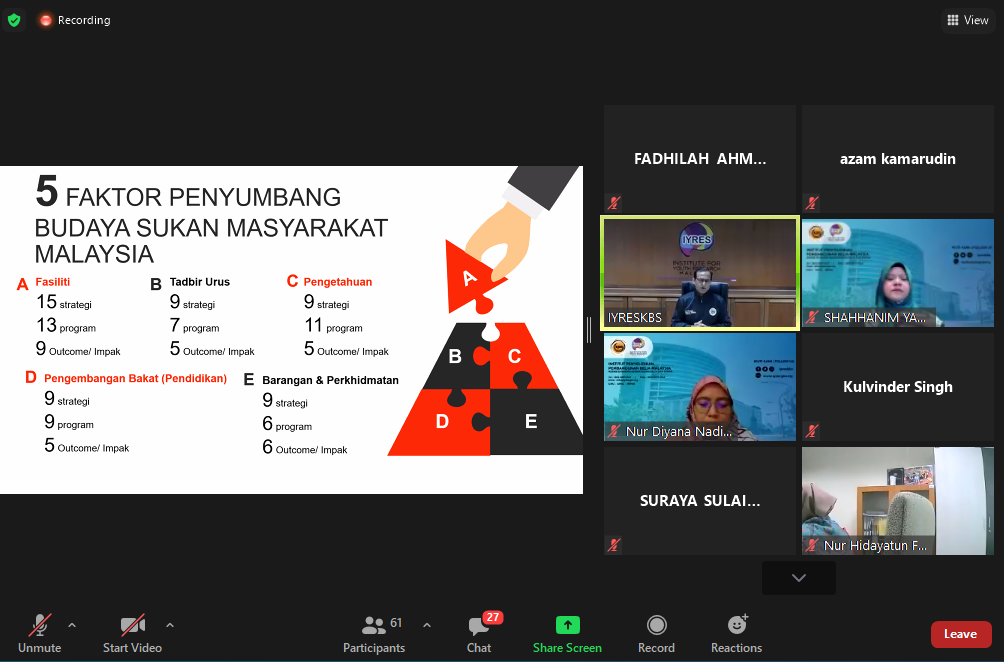Viewport: 1004px width, 662px height.
Task: Leave the meeting
Action: (x=960, y=634)
